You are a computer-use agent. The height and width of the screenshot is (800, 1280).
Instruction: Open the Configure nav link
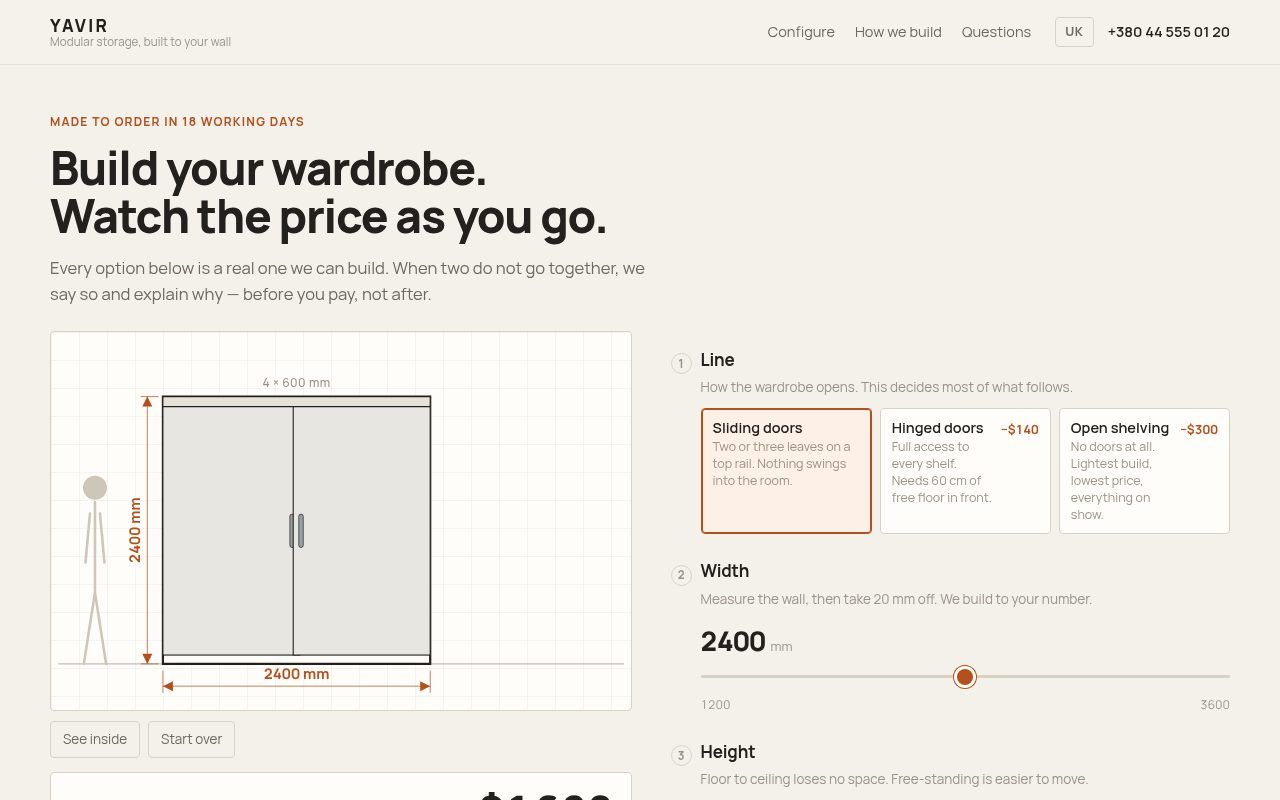(x=801, y=32)
